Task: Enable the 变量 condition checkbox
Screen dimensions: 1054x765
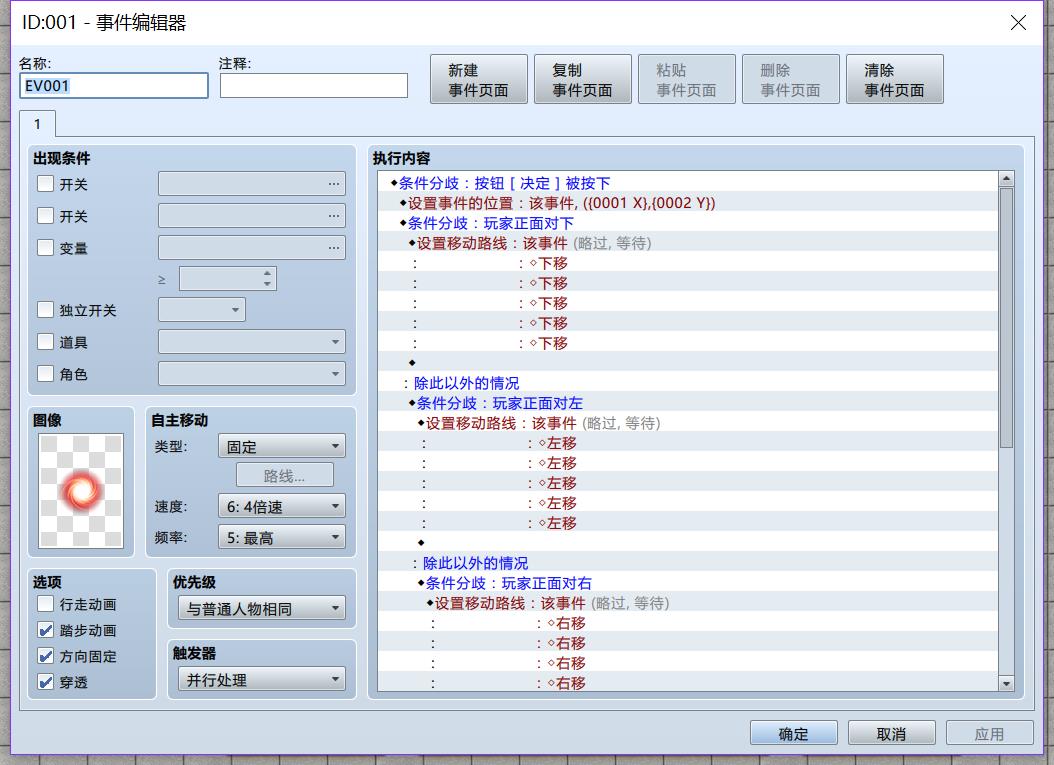Action: (x=45, y=247)
